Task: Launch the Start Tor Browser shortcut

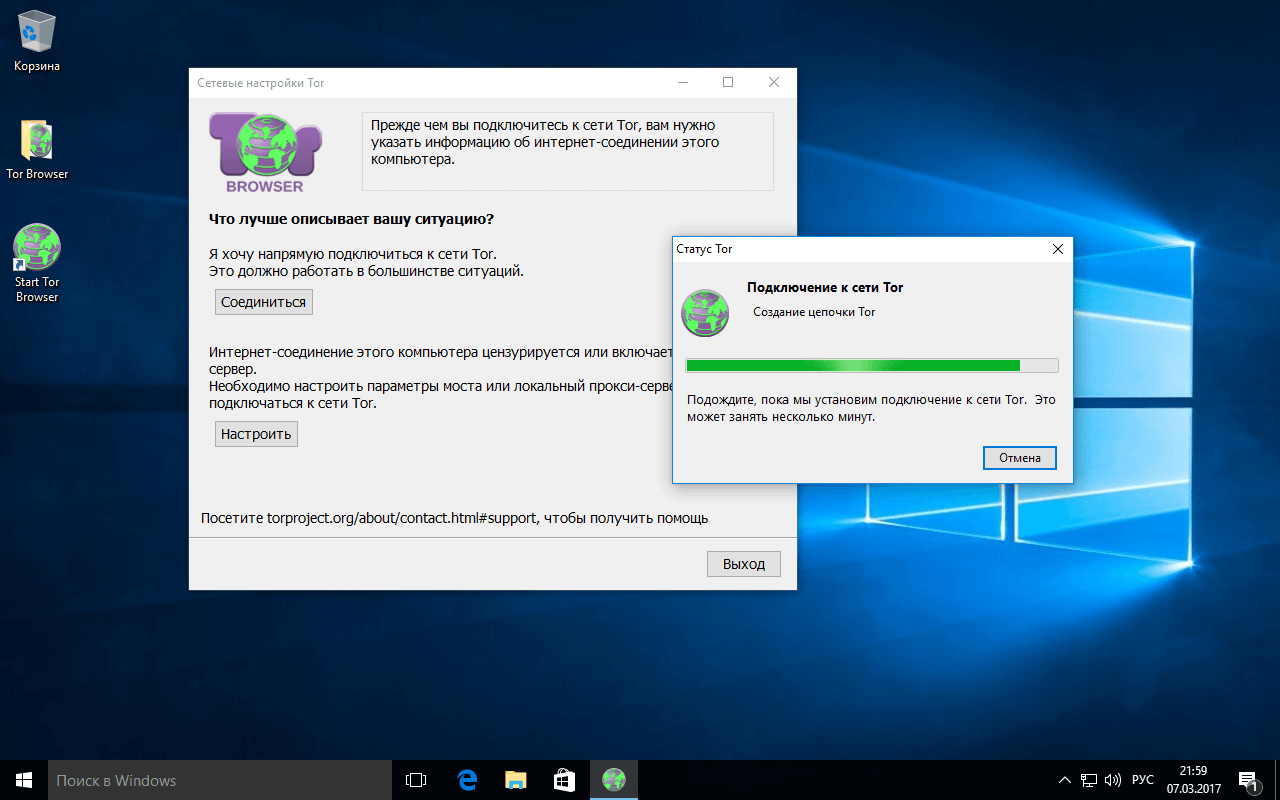Action: [x=37, y=263]
